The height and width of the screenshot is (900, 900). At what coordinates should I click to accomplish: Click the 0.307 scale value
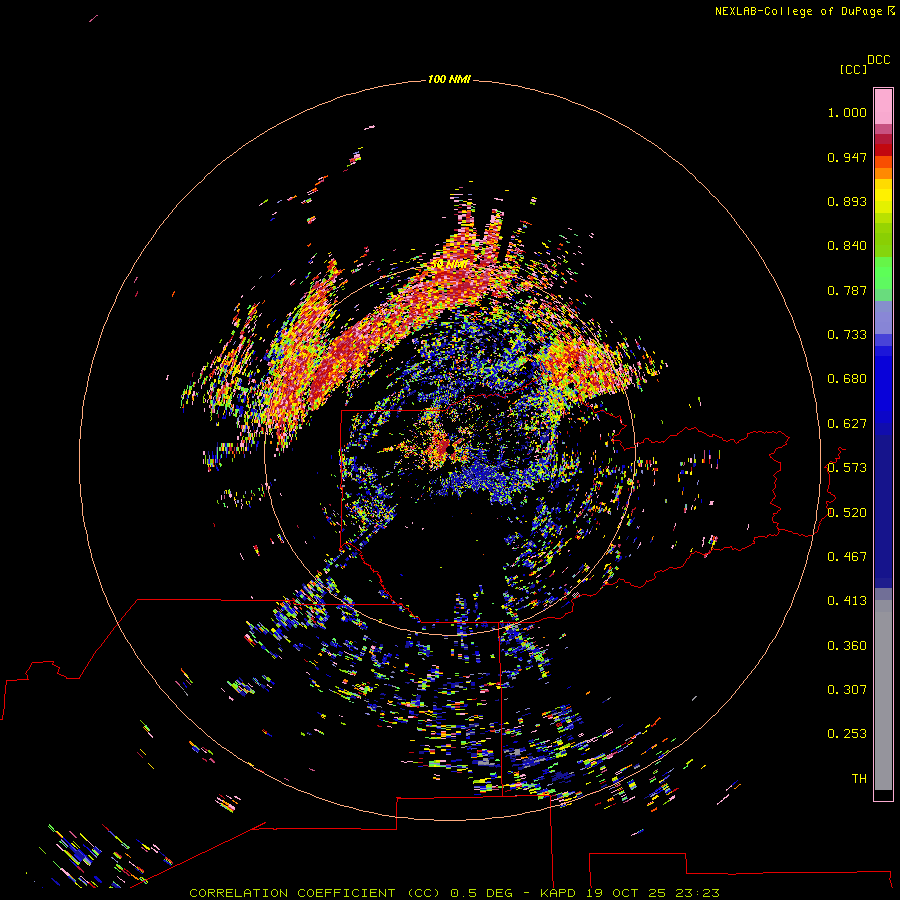tap(847, 690)
